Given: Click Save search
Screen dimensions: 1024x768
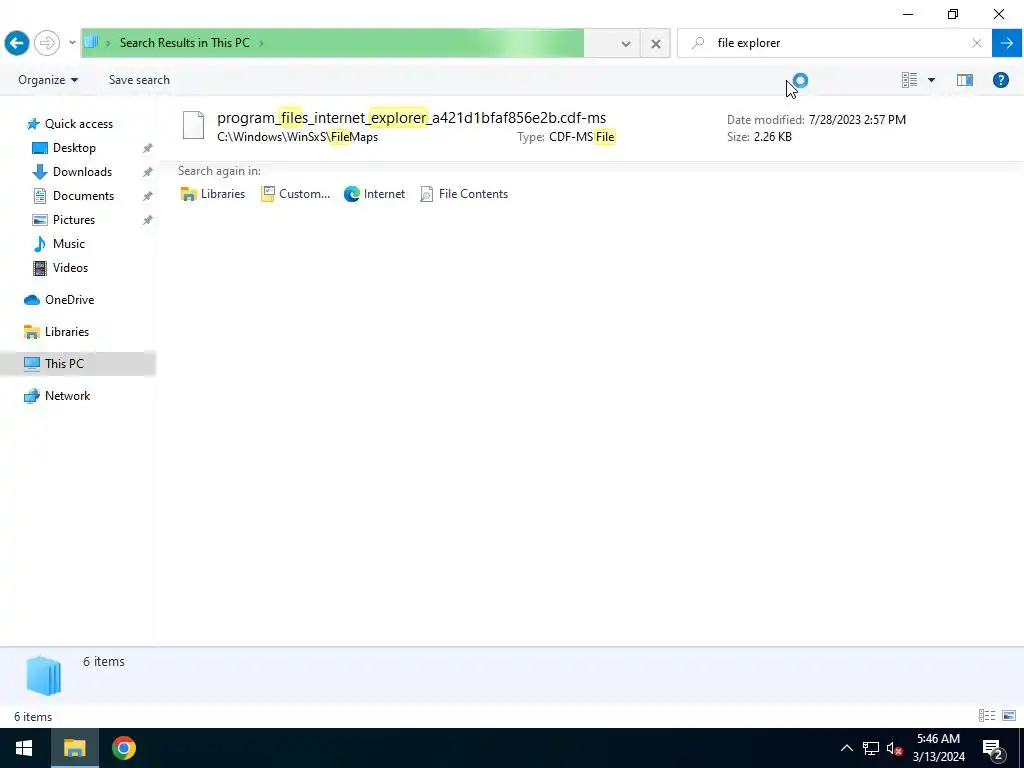Looking at the screenshot, I should [x=139, y=80].
